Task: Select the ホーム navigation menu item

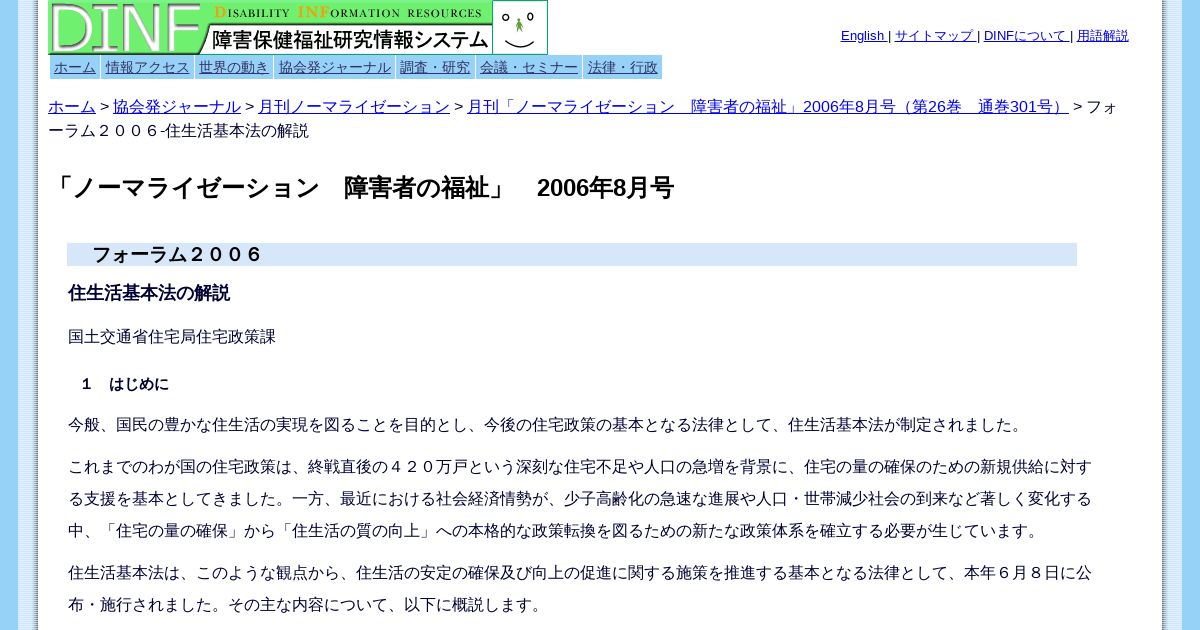Action: [x=75, y=67]
